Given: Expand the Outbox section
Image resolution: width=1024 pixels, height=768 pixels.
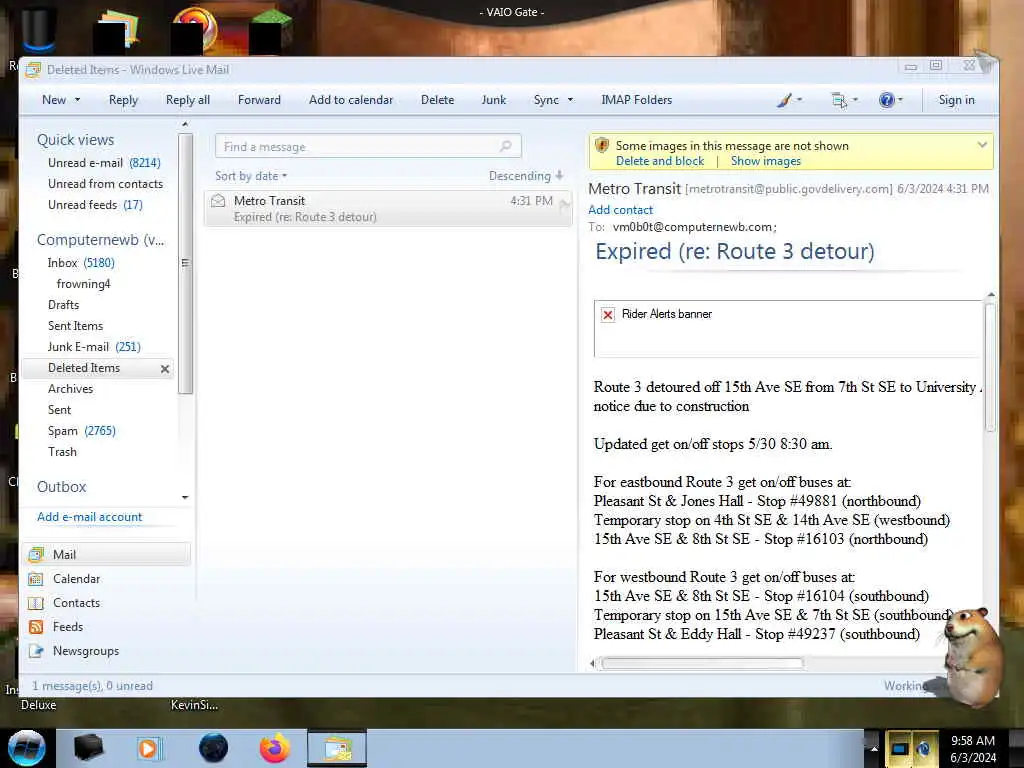Looking at the screenshot, I should [x=61, y=487].
